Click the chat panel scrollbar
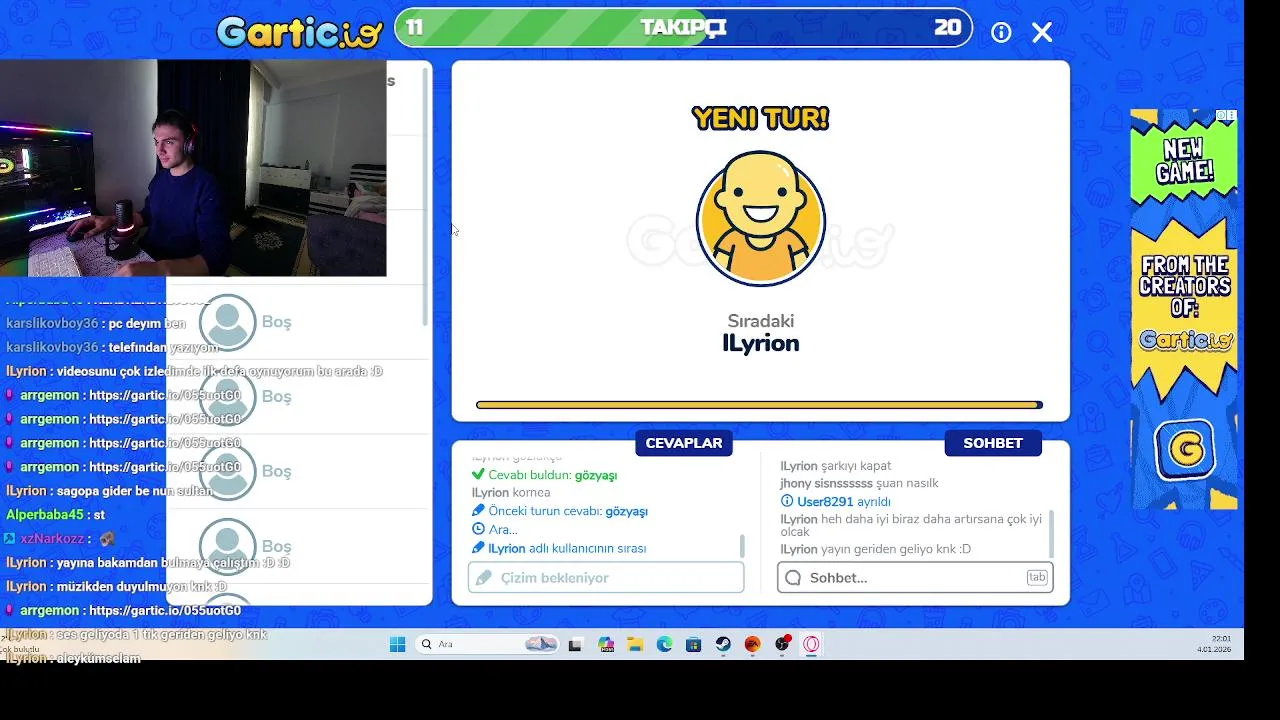The height and width of the screenshot is (720, 1280). coord(1051,534)
